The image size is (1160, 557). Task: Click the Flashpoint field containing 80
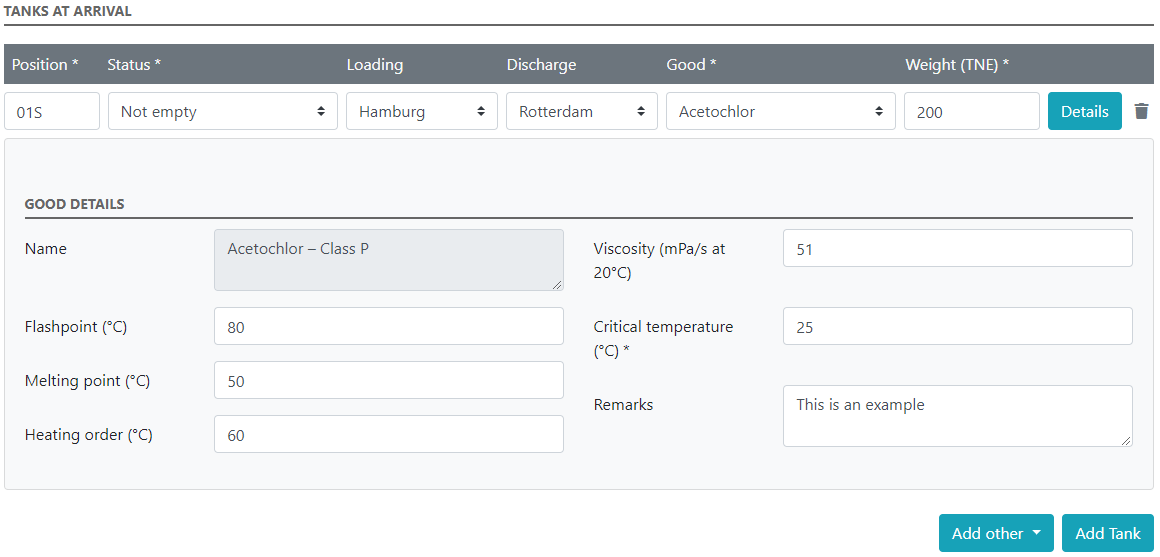click(388, 326)
